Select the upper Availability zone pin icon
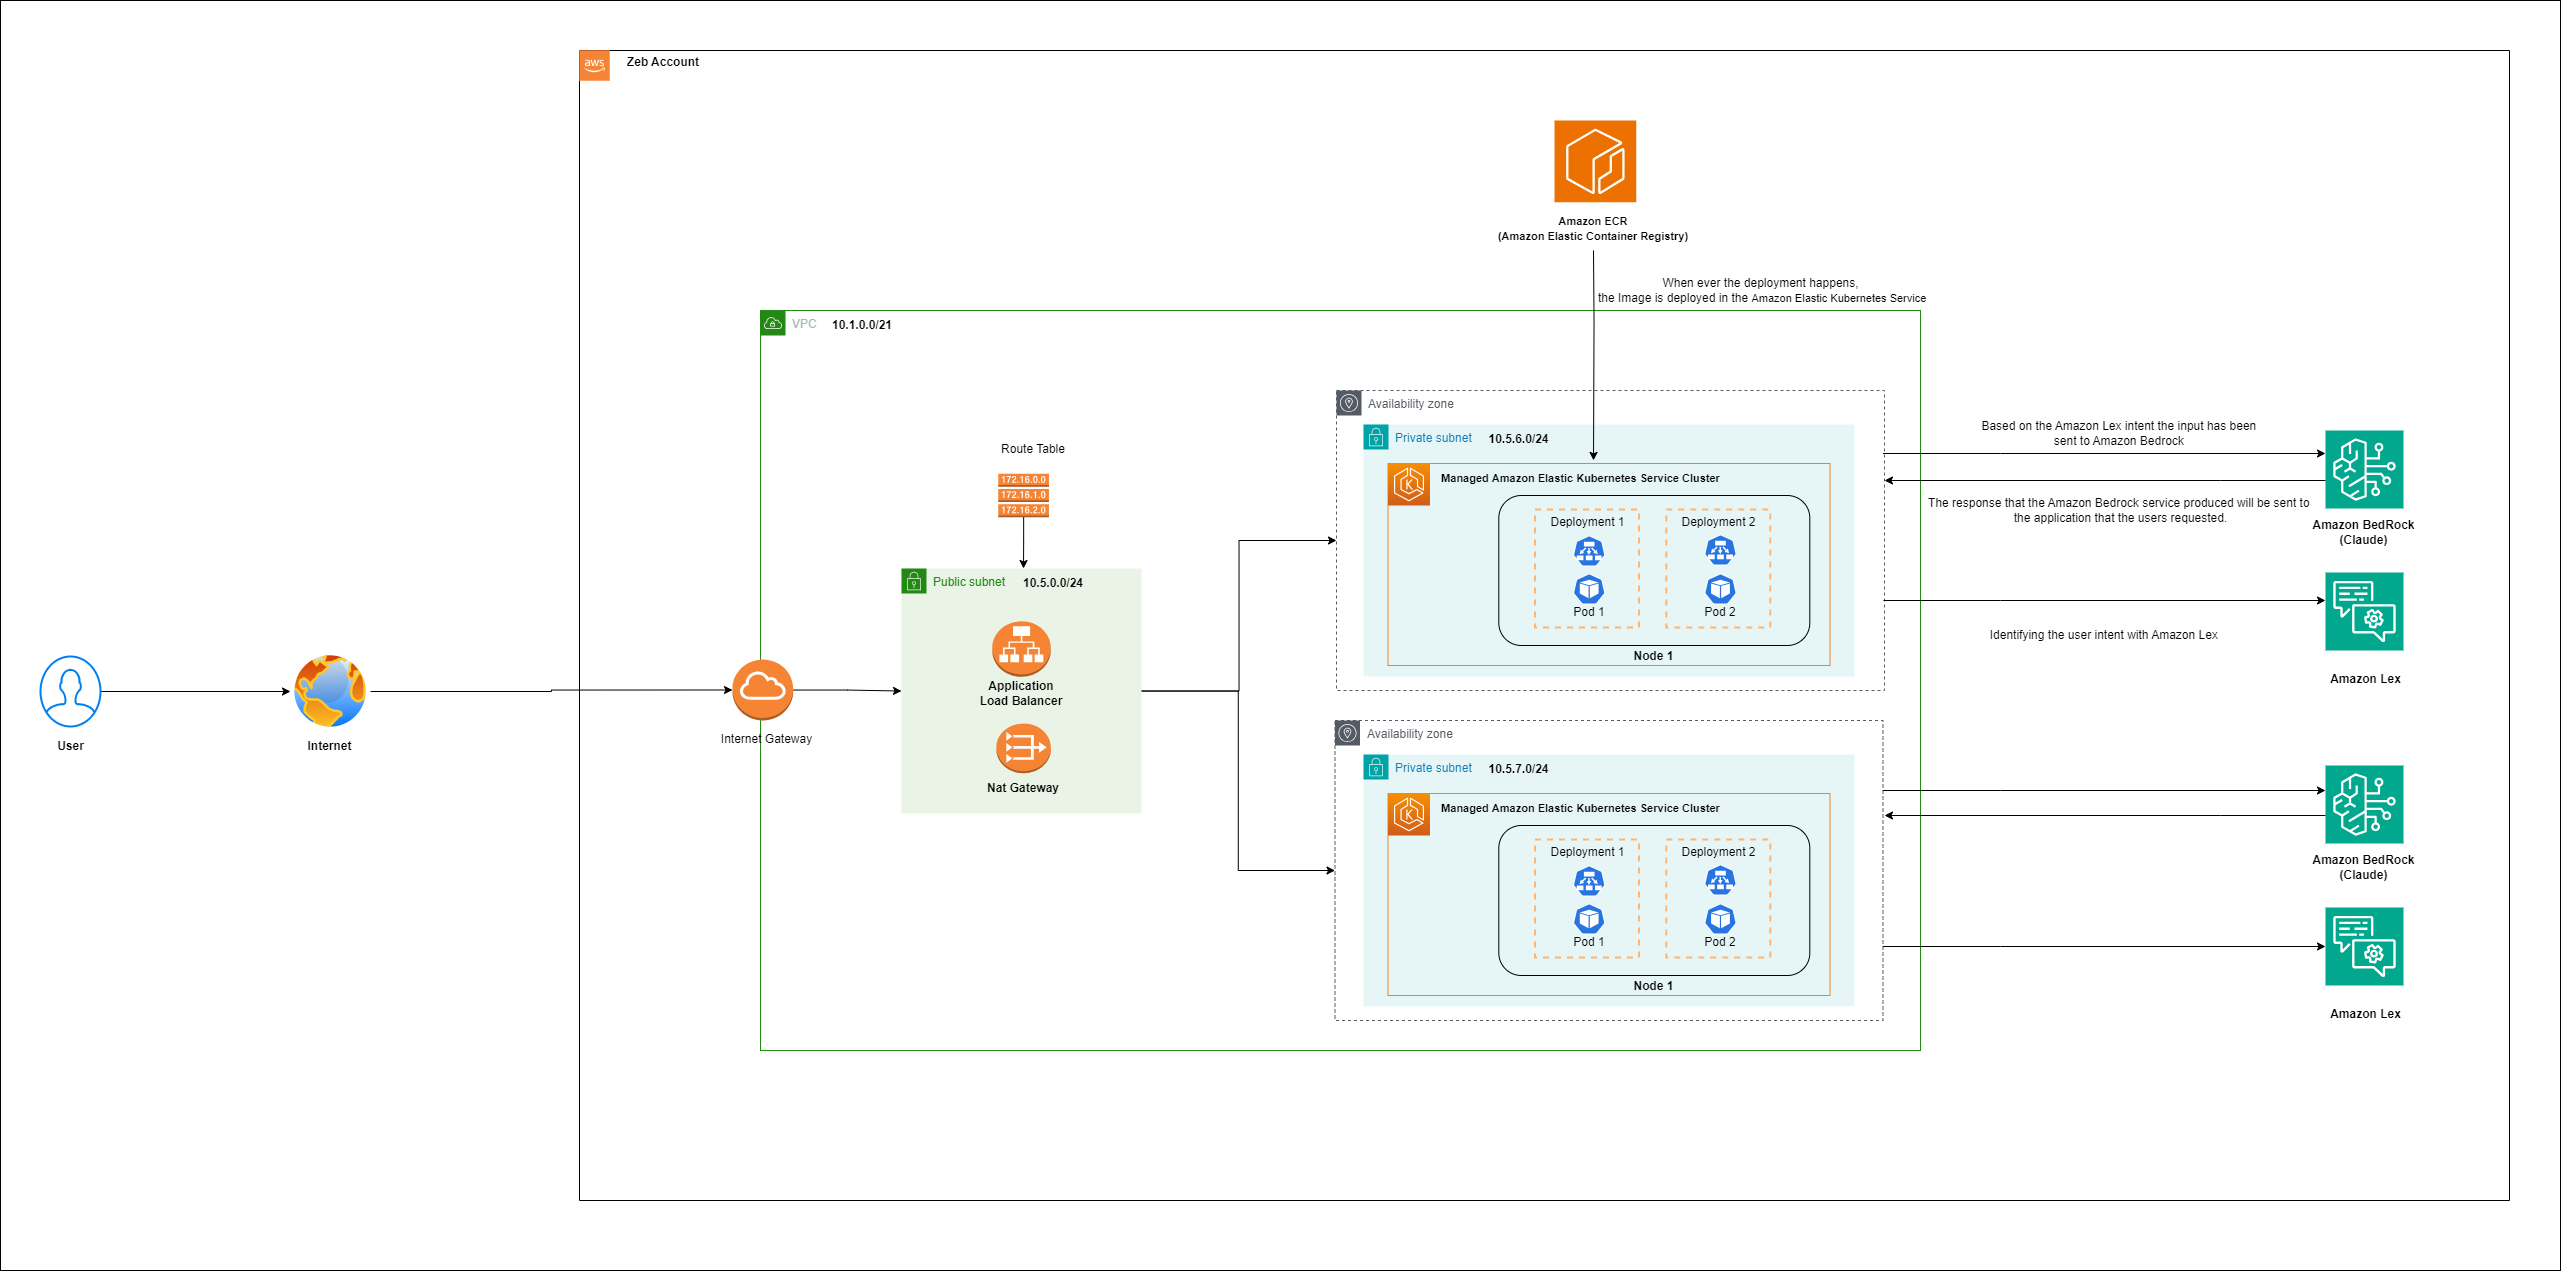The width and height of the screenshot is (2561, 1271). pos(1349,403)
